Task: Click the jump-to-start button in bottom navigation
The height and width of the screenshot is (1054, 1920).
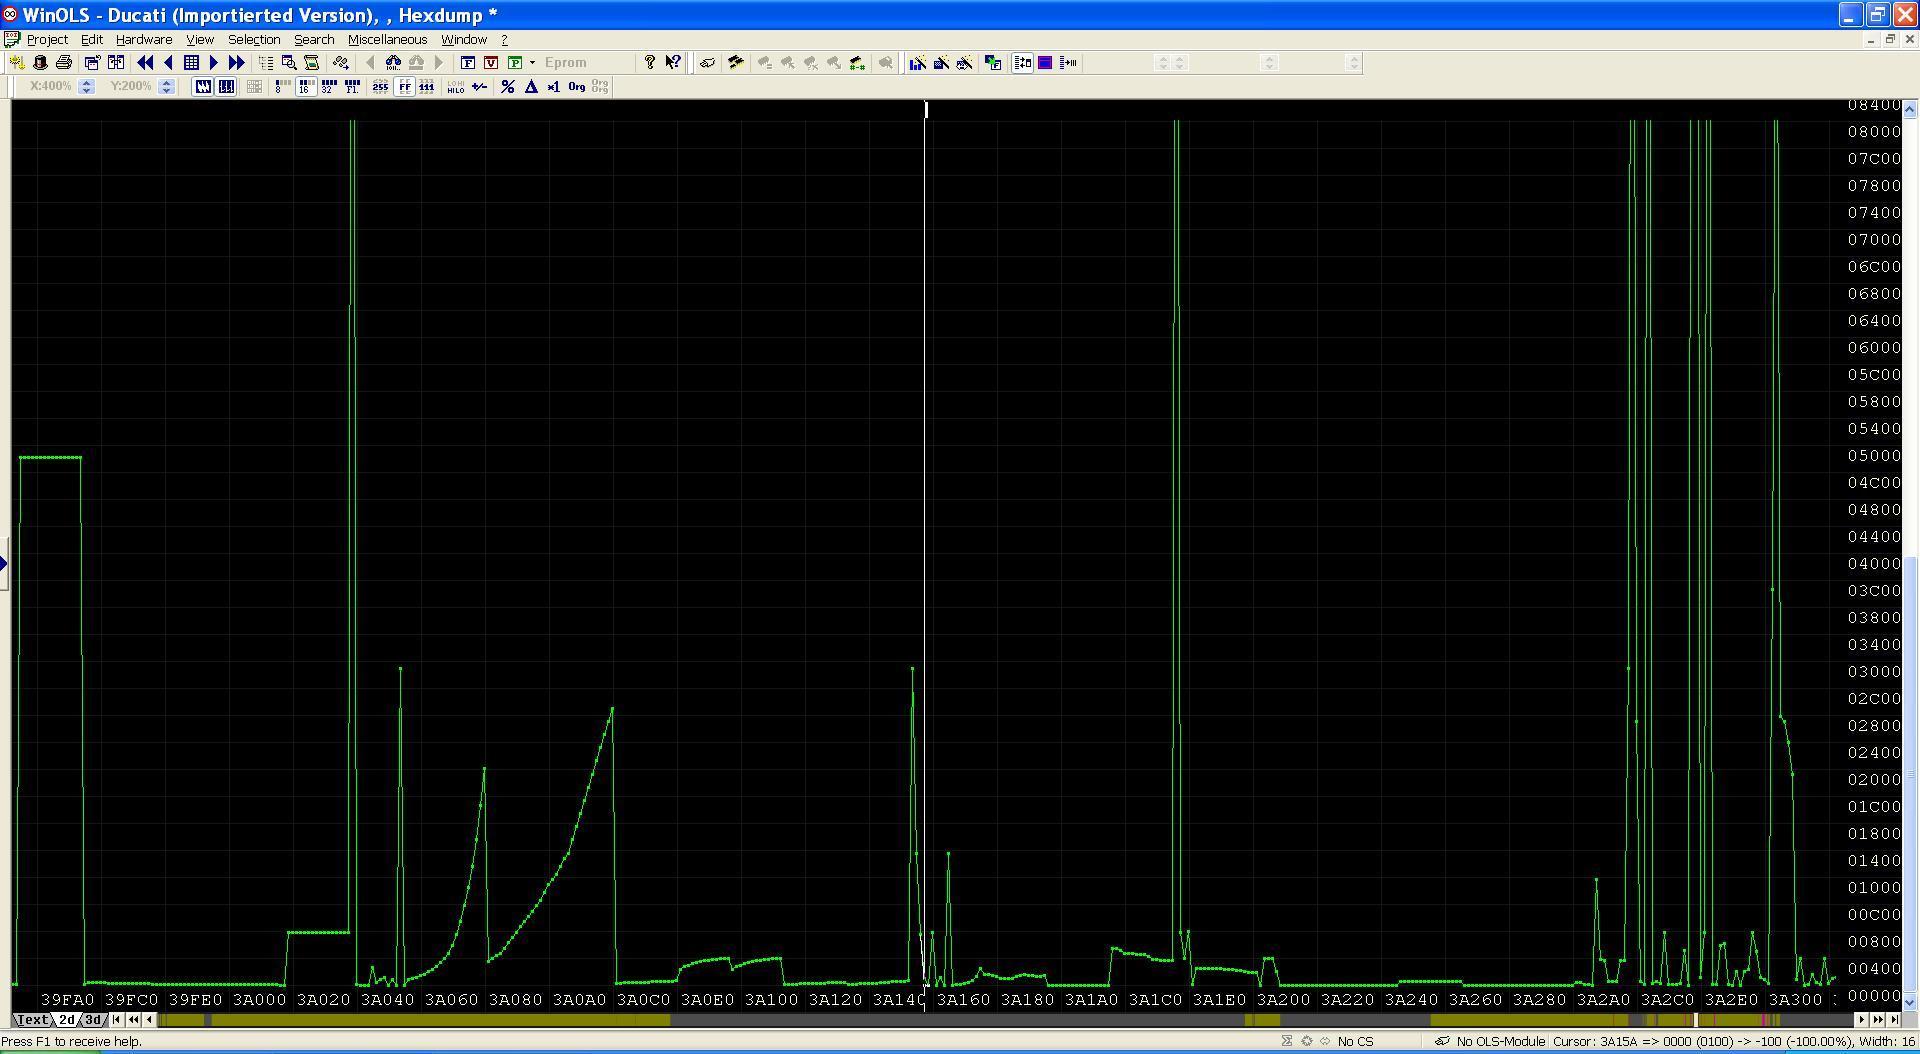Action: coord(117,1020)
